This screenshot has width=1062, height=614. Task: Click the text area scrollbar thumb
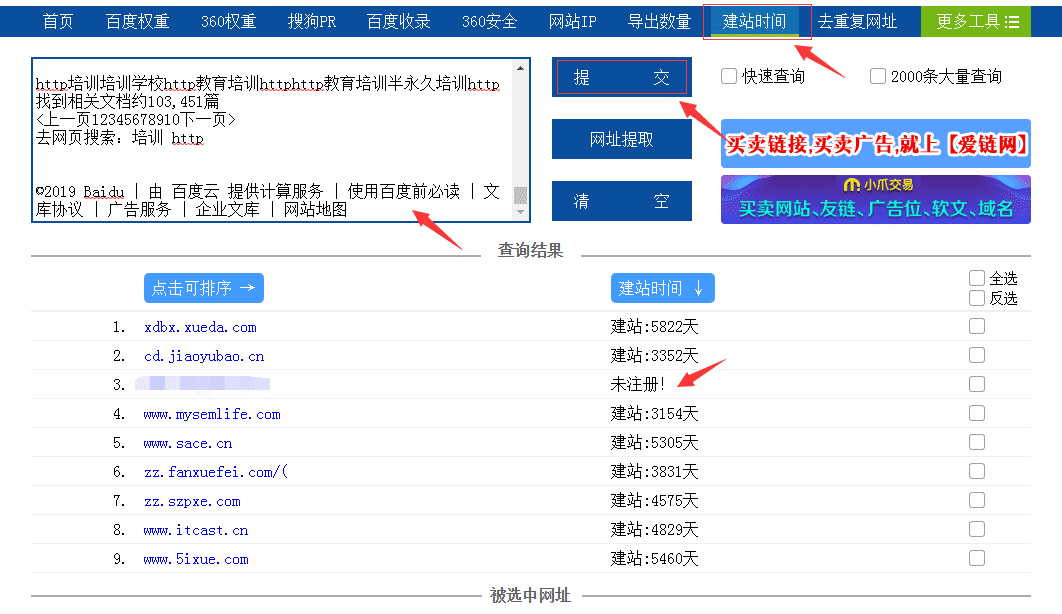[520, 195]
